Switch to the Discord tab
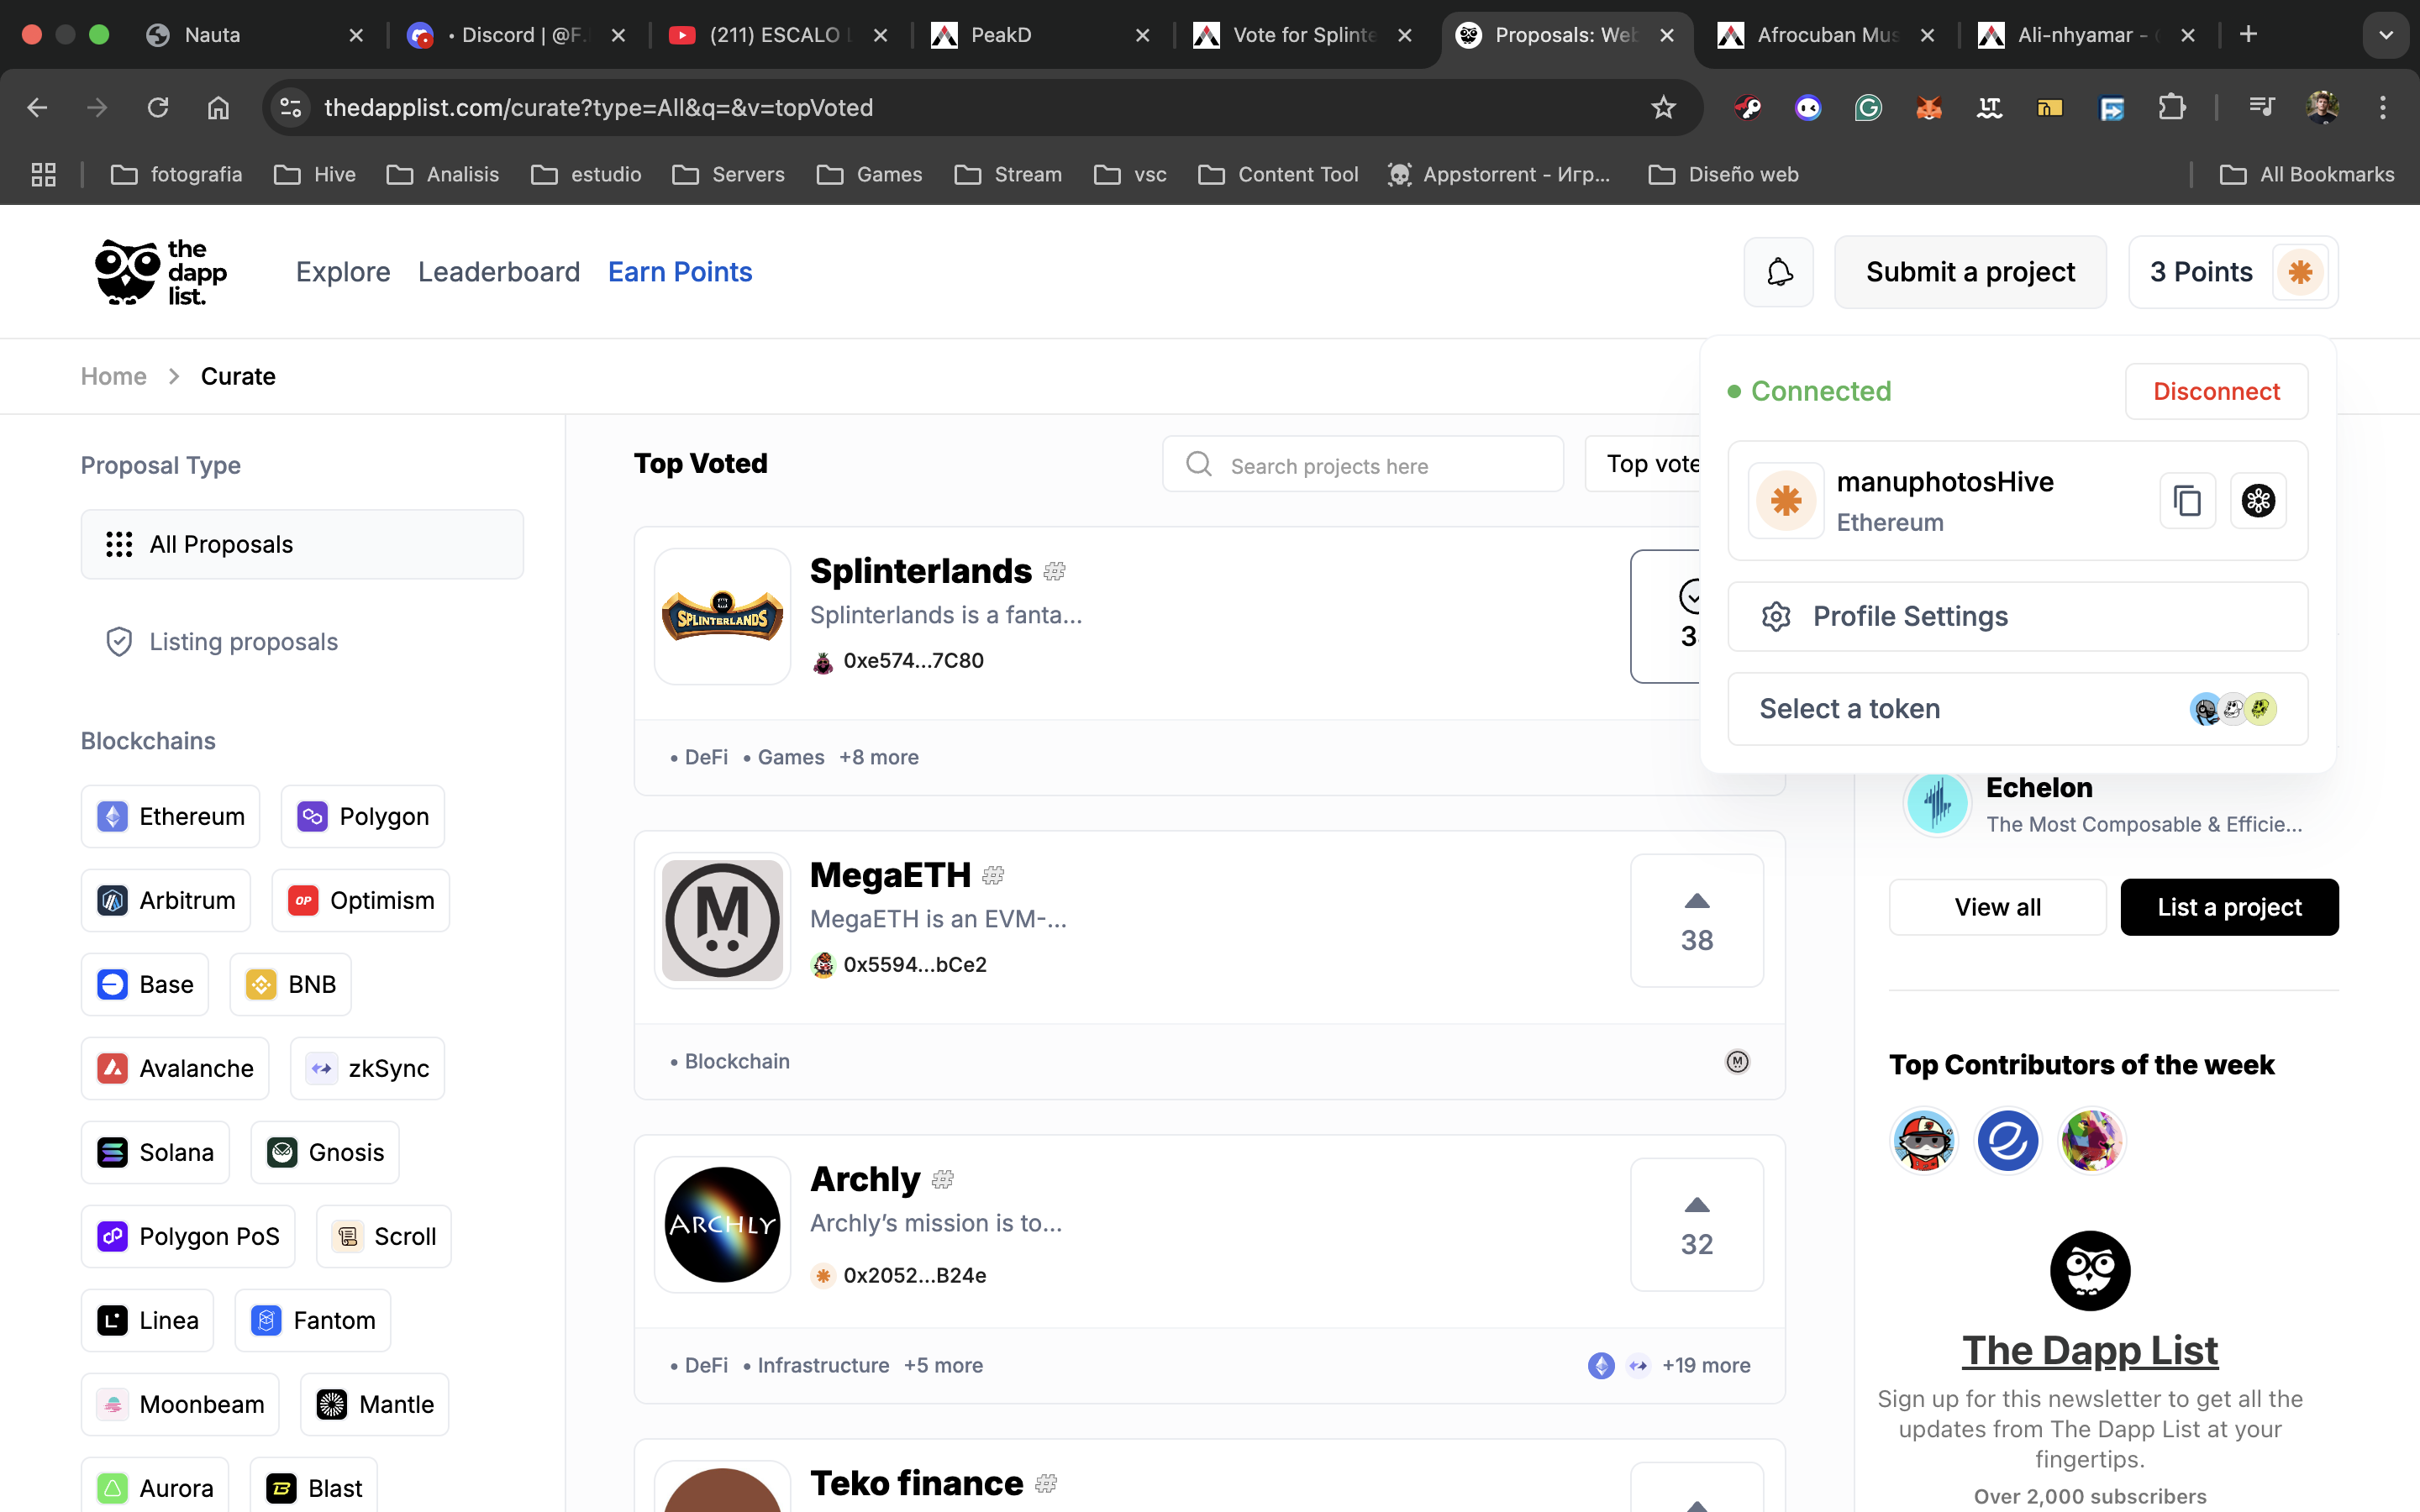The width and height of the screenshot is (2420, 1512). point(517,35)
